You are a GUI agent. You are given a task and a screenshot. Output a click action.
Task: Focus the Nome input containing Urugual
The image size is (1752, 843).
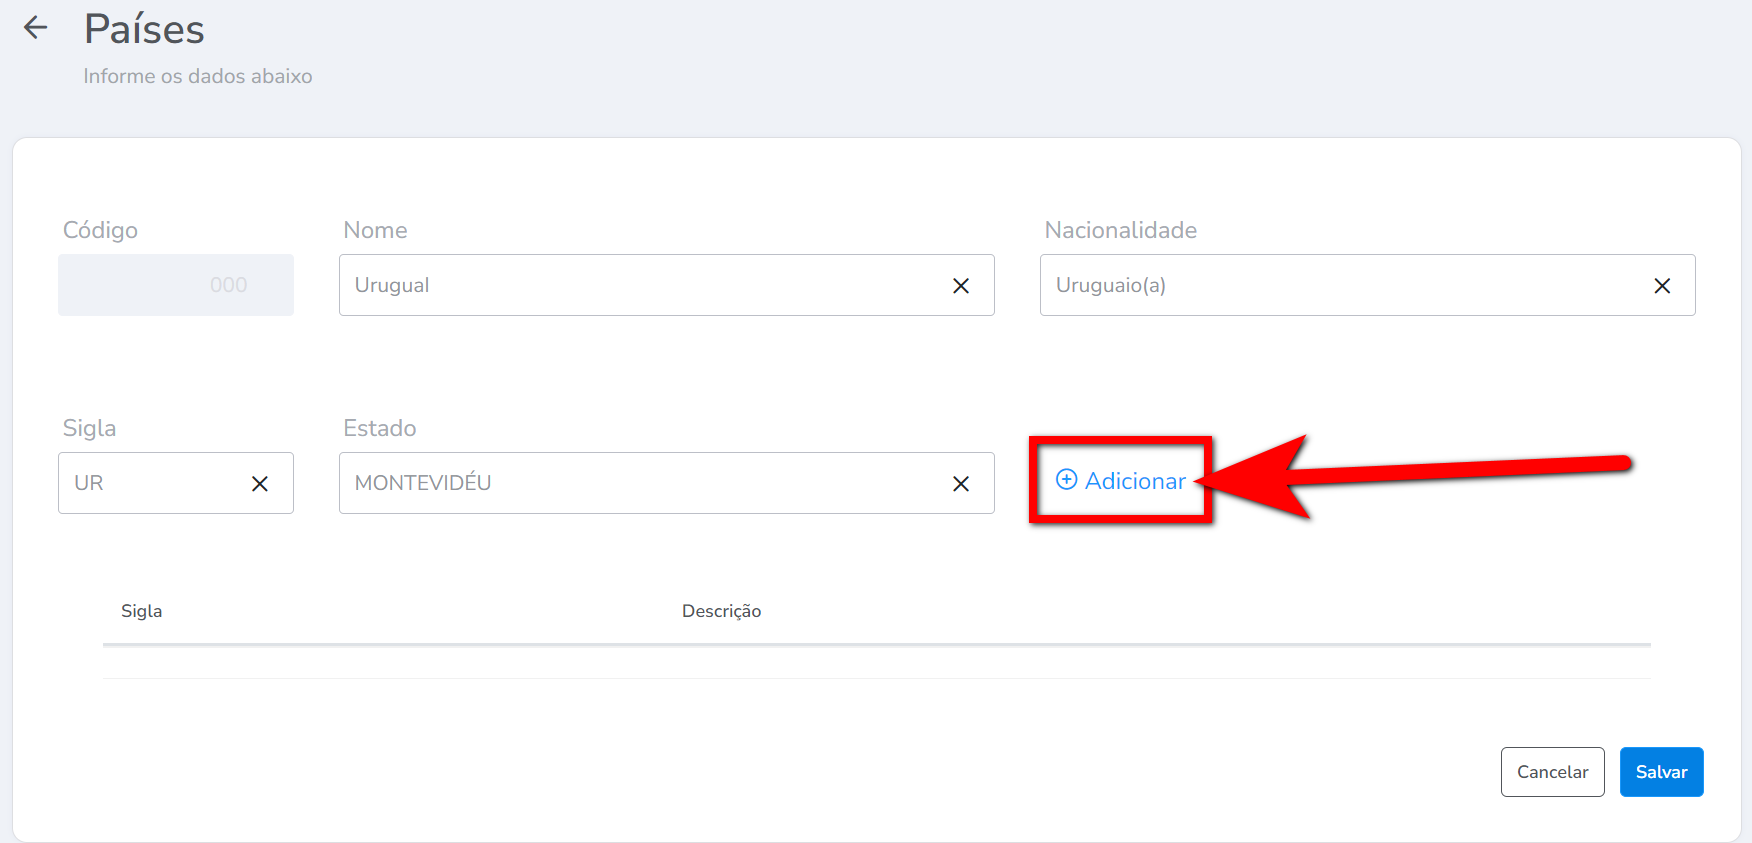tap(640, 286)
